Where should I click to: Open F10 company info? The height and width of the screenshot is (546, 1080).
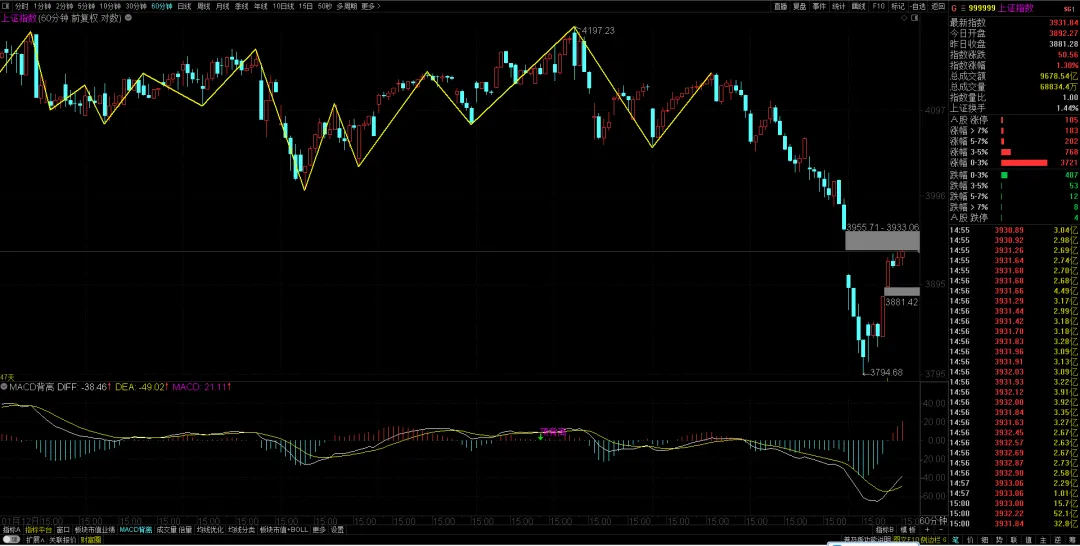pyautogui.click(x=878, y=6)
